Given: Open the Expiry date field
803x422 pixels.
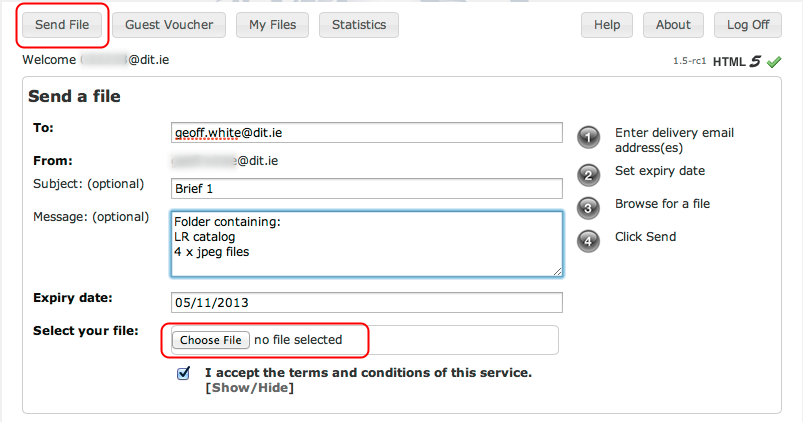Looking at the screenshot, I should (x=366, y=302).
